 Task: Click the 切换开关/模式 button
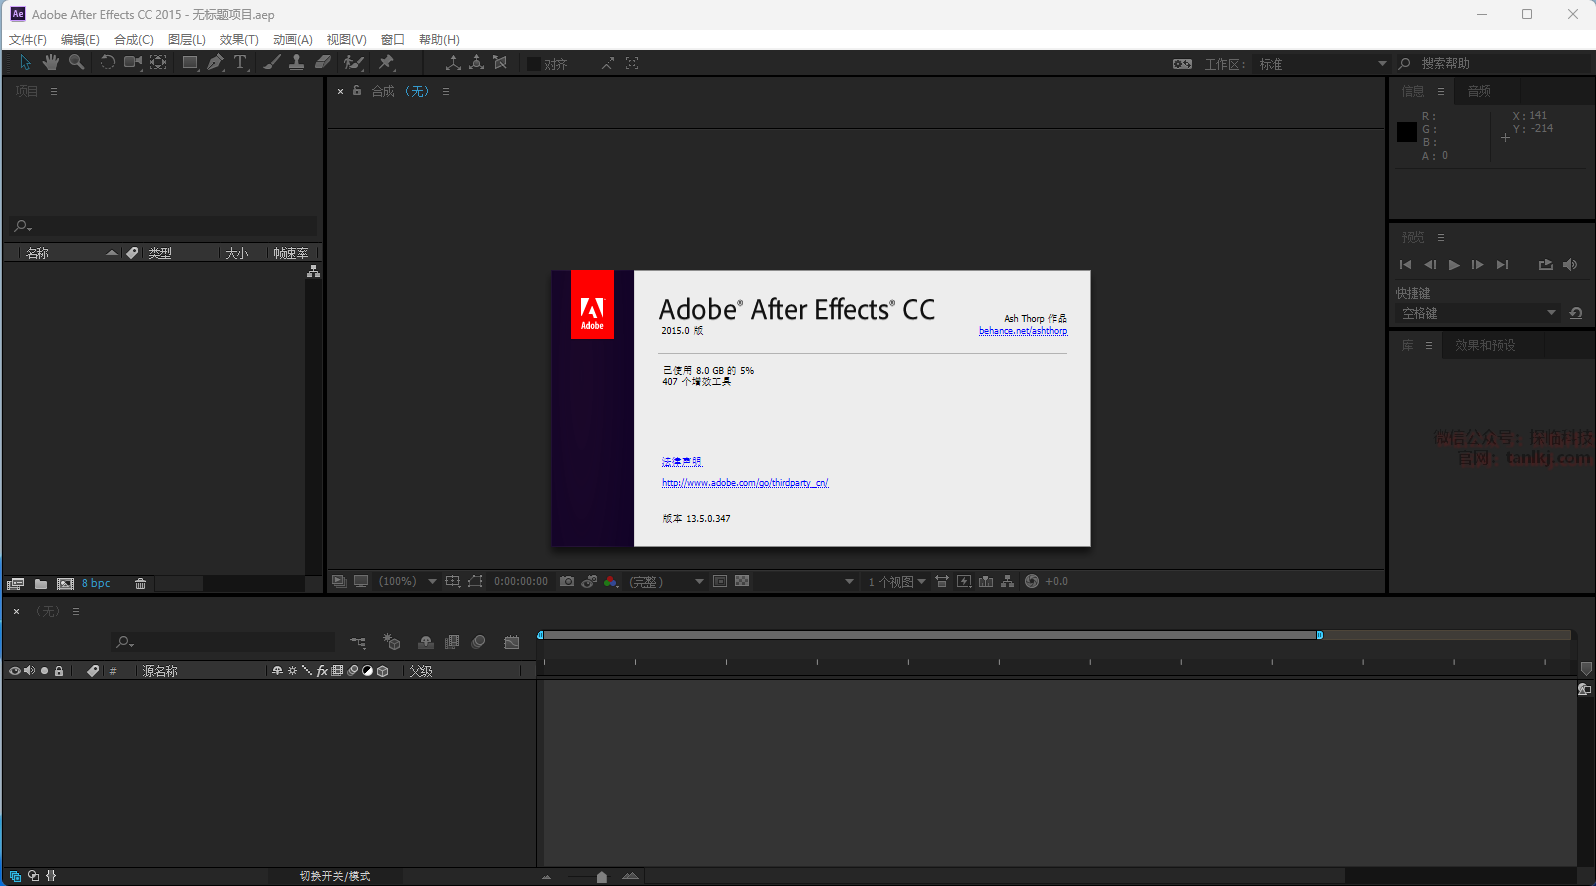[x=335, y=876]
